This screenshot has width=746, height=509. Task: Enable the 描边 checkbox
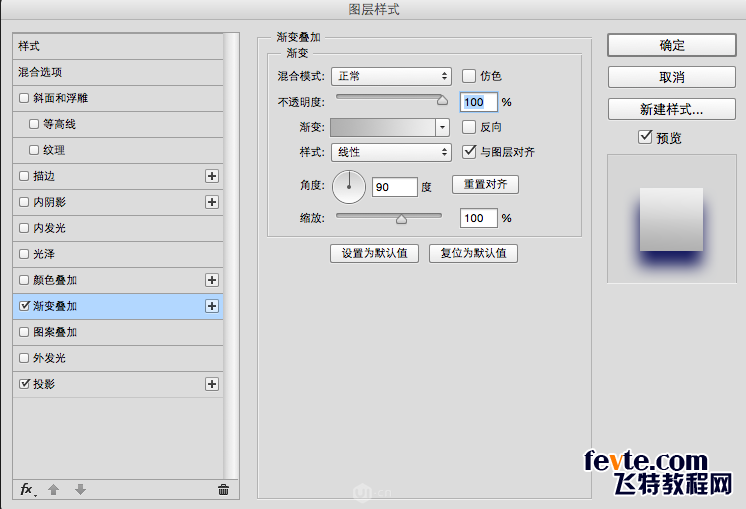(x=24, y=176)
